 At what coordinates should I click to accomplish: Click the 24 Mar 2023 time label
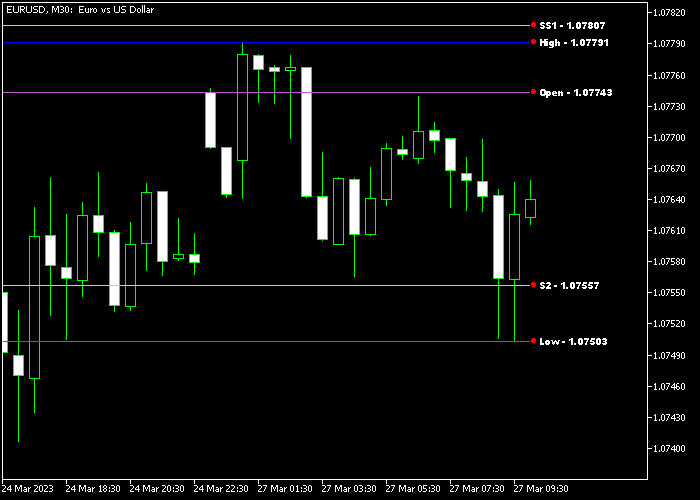(28, 488)
